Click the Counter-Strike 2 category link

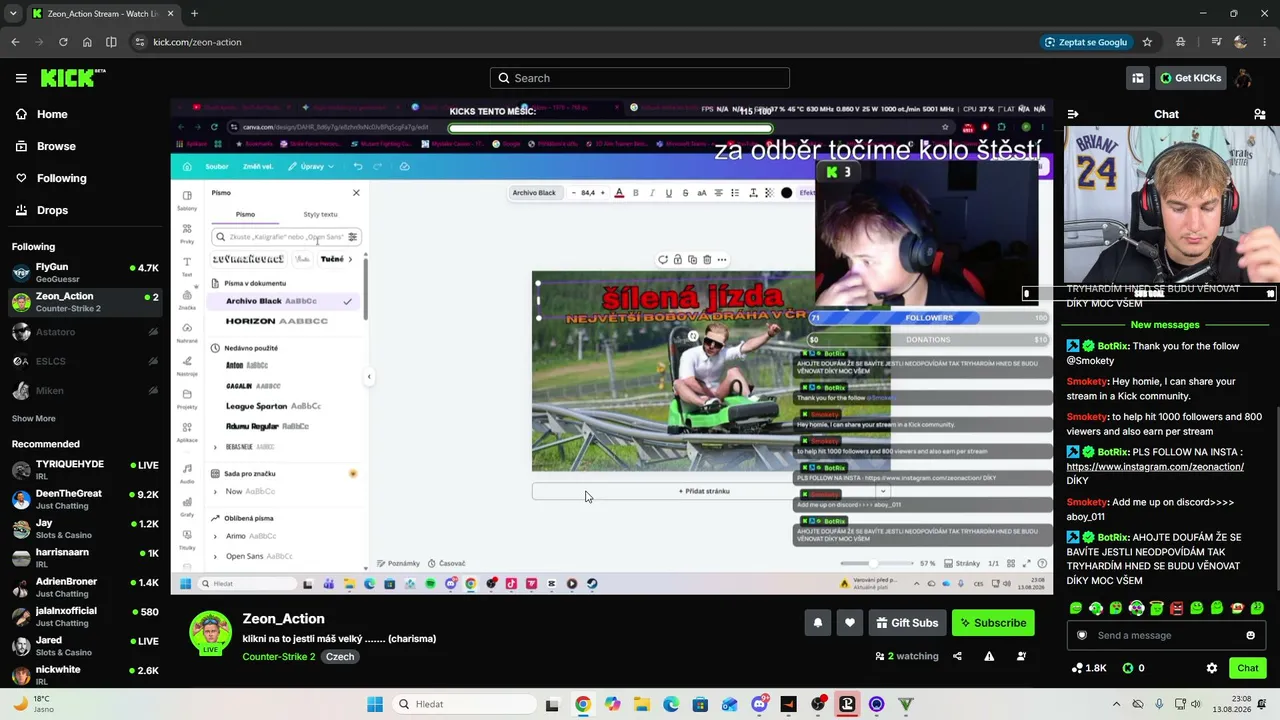click(279, 657)
